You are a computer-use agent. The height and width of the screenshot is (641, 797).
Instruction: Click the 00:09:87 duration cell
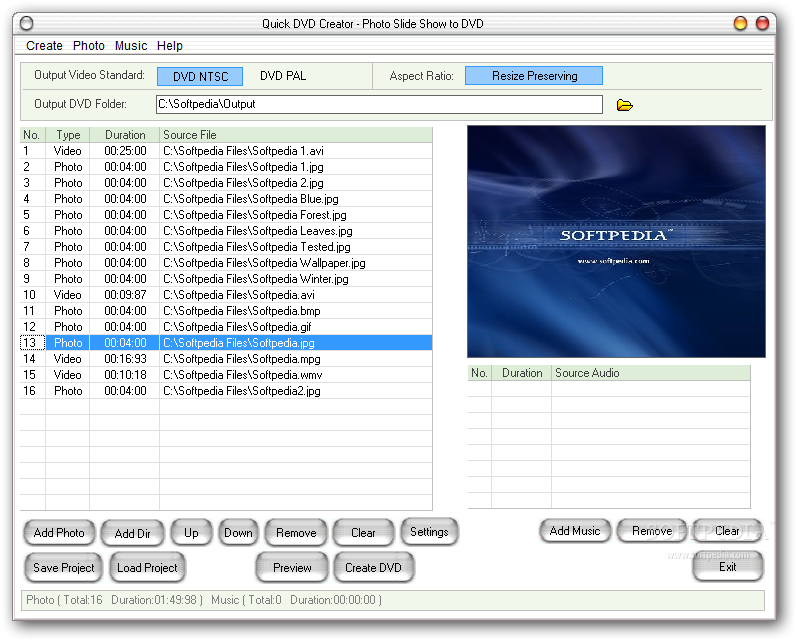(x=125, y=295)
